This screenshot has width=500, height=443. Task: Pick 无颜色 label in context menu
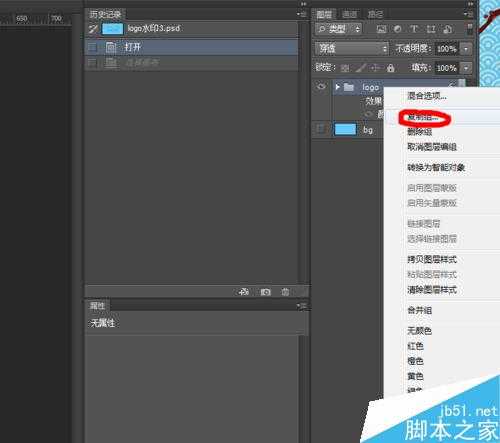(420, 331)
